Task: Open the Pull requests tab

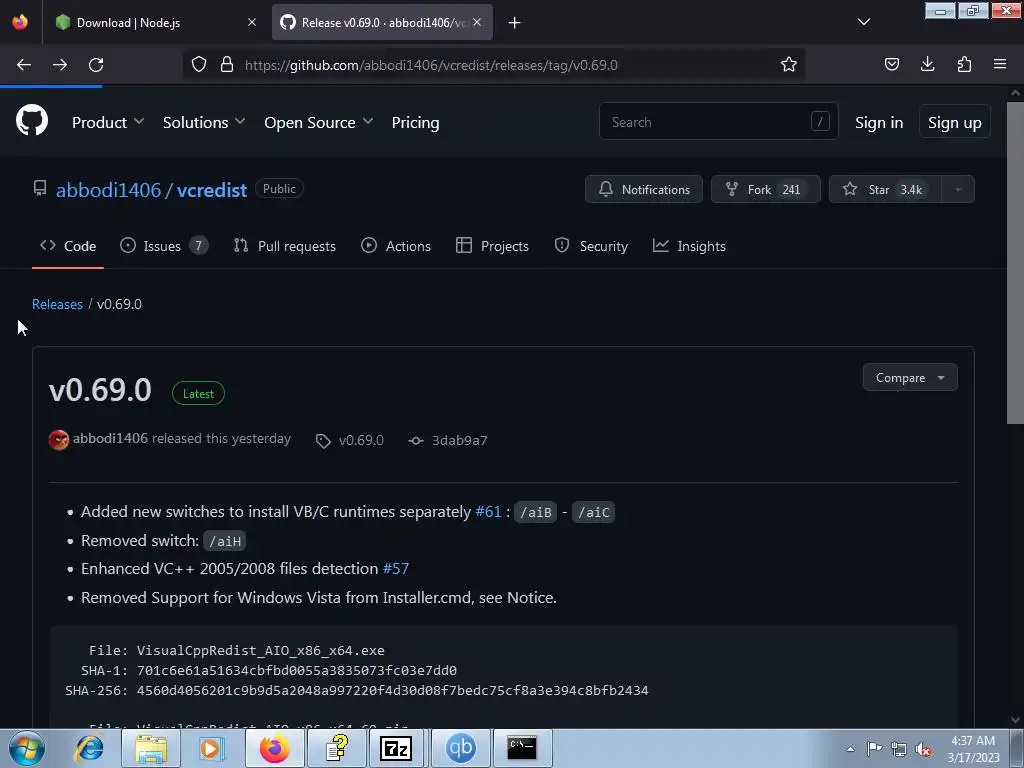Action: tap(285, 246)
